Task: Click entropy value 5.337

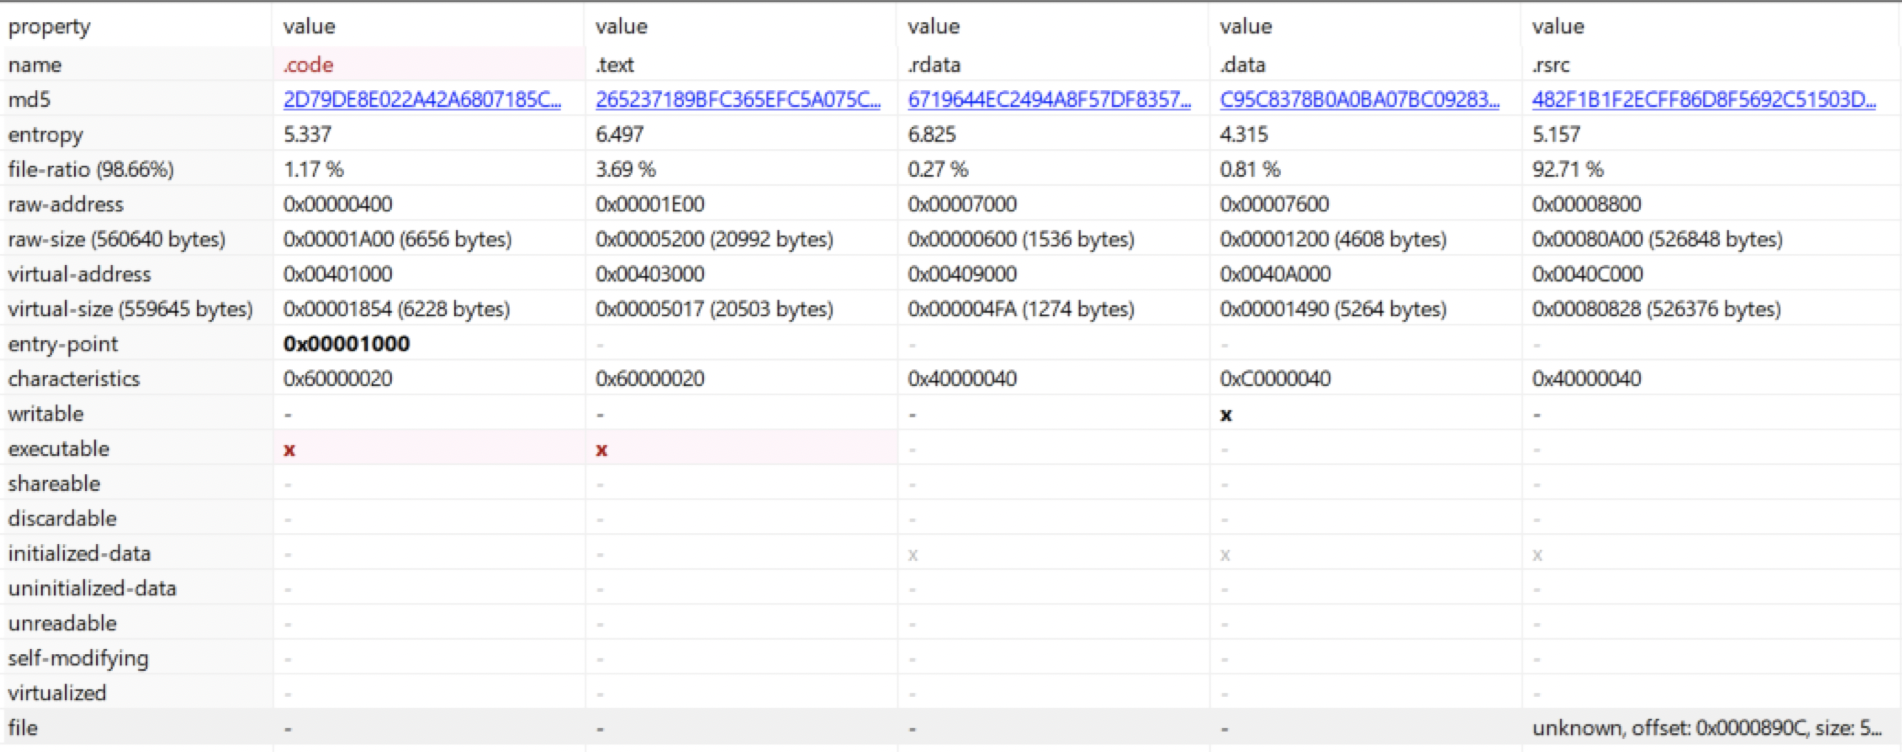Action: tap(307, 134)
